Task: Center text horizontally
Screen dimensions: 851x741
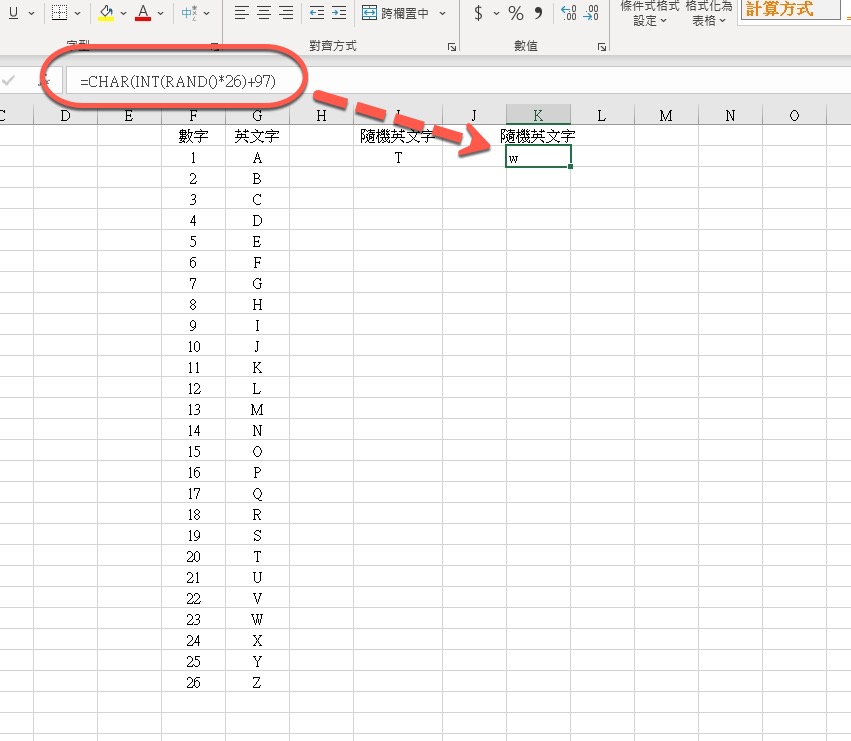Action: [264, 12]
